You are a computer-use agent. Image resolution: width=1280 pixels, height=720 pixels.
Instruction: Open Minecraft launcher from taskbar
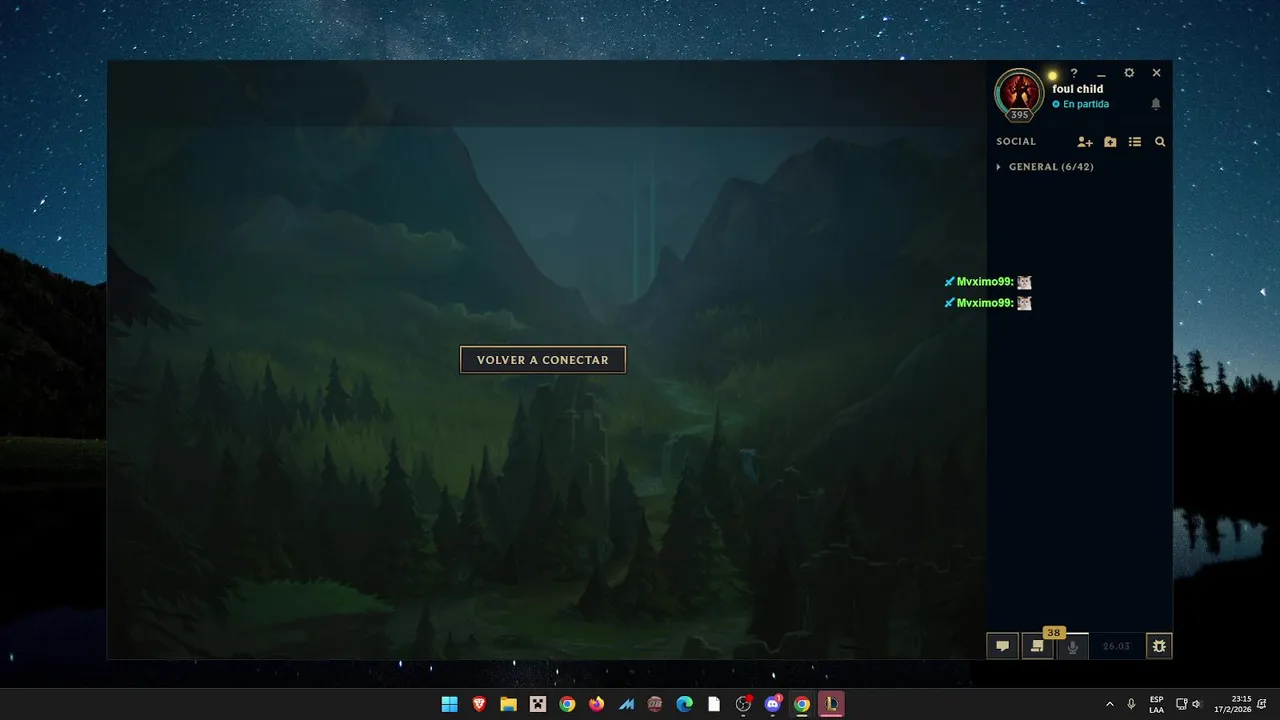(x=538, y=704)
